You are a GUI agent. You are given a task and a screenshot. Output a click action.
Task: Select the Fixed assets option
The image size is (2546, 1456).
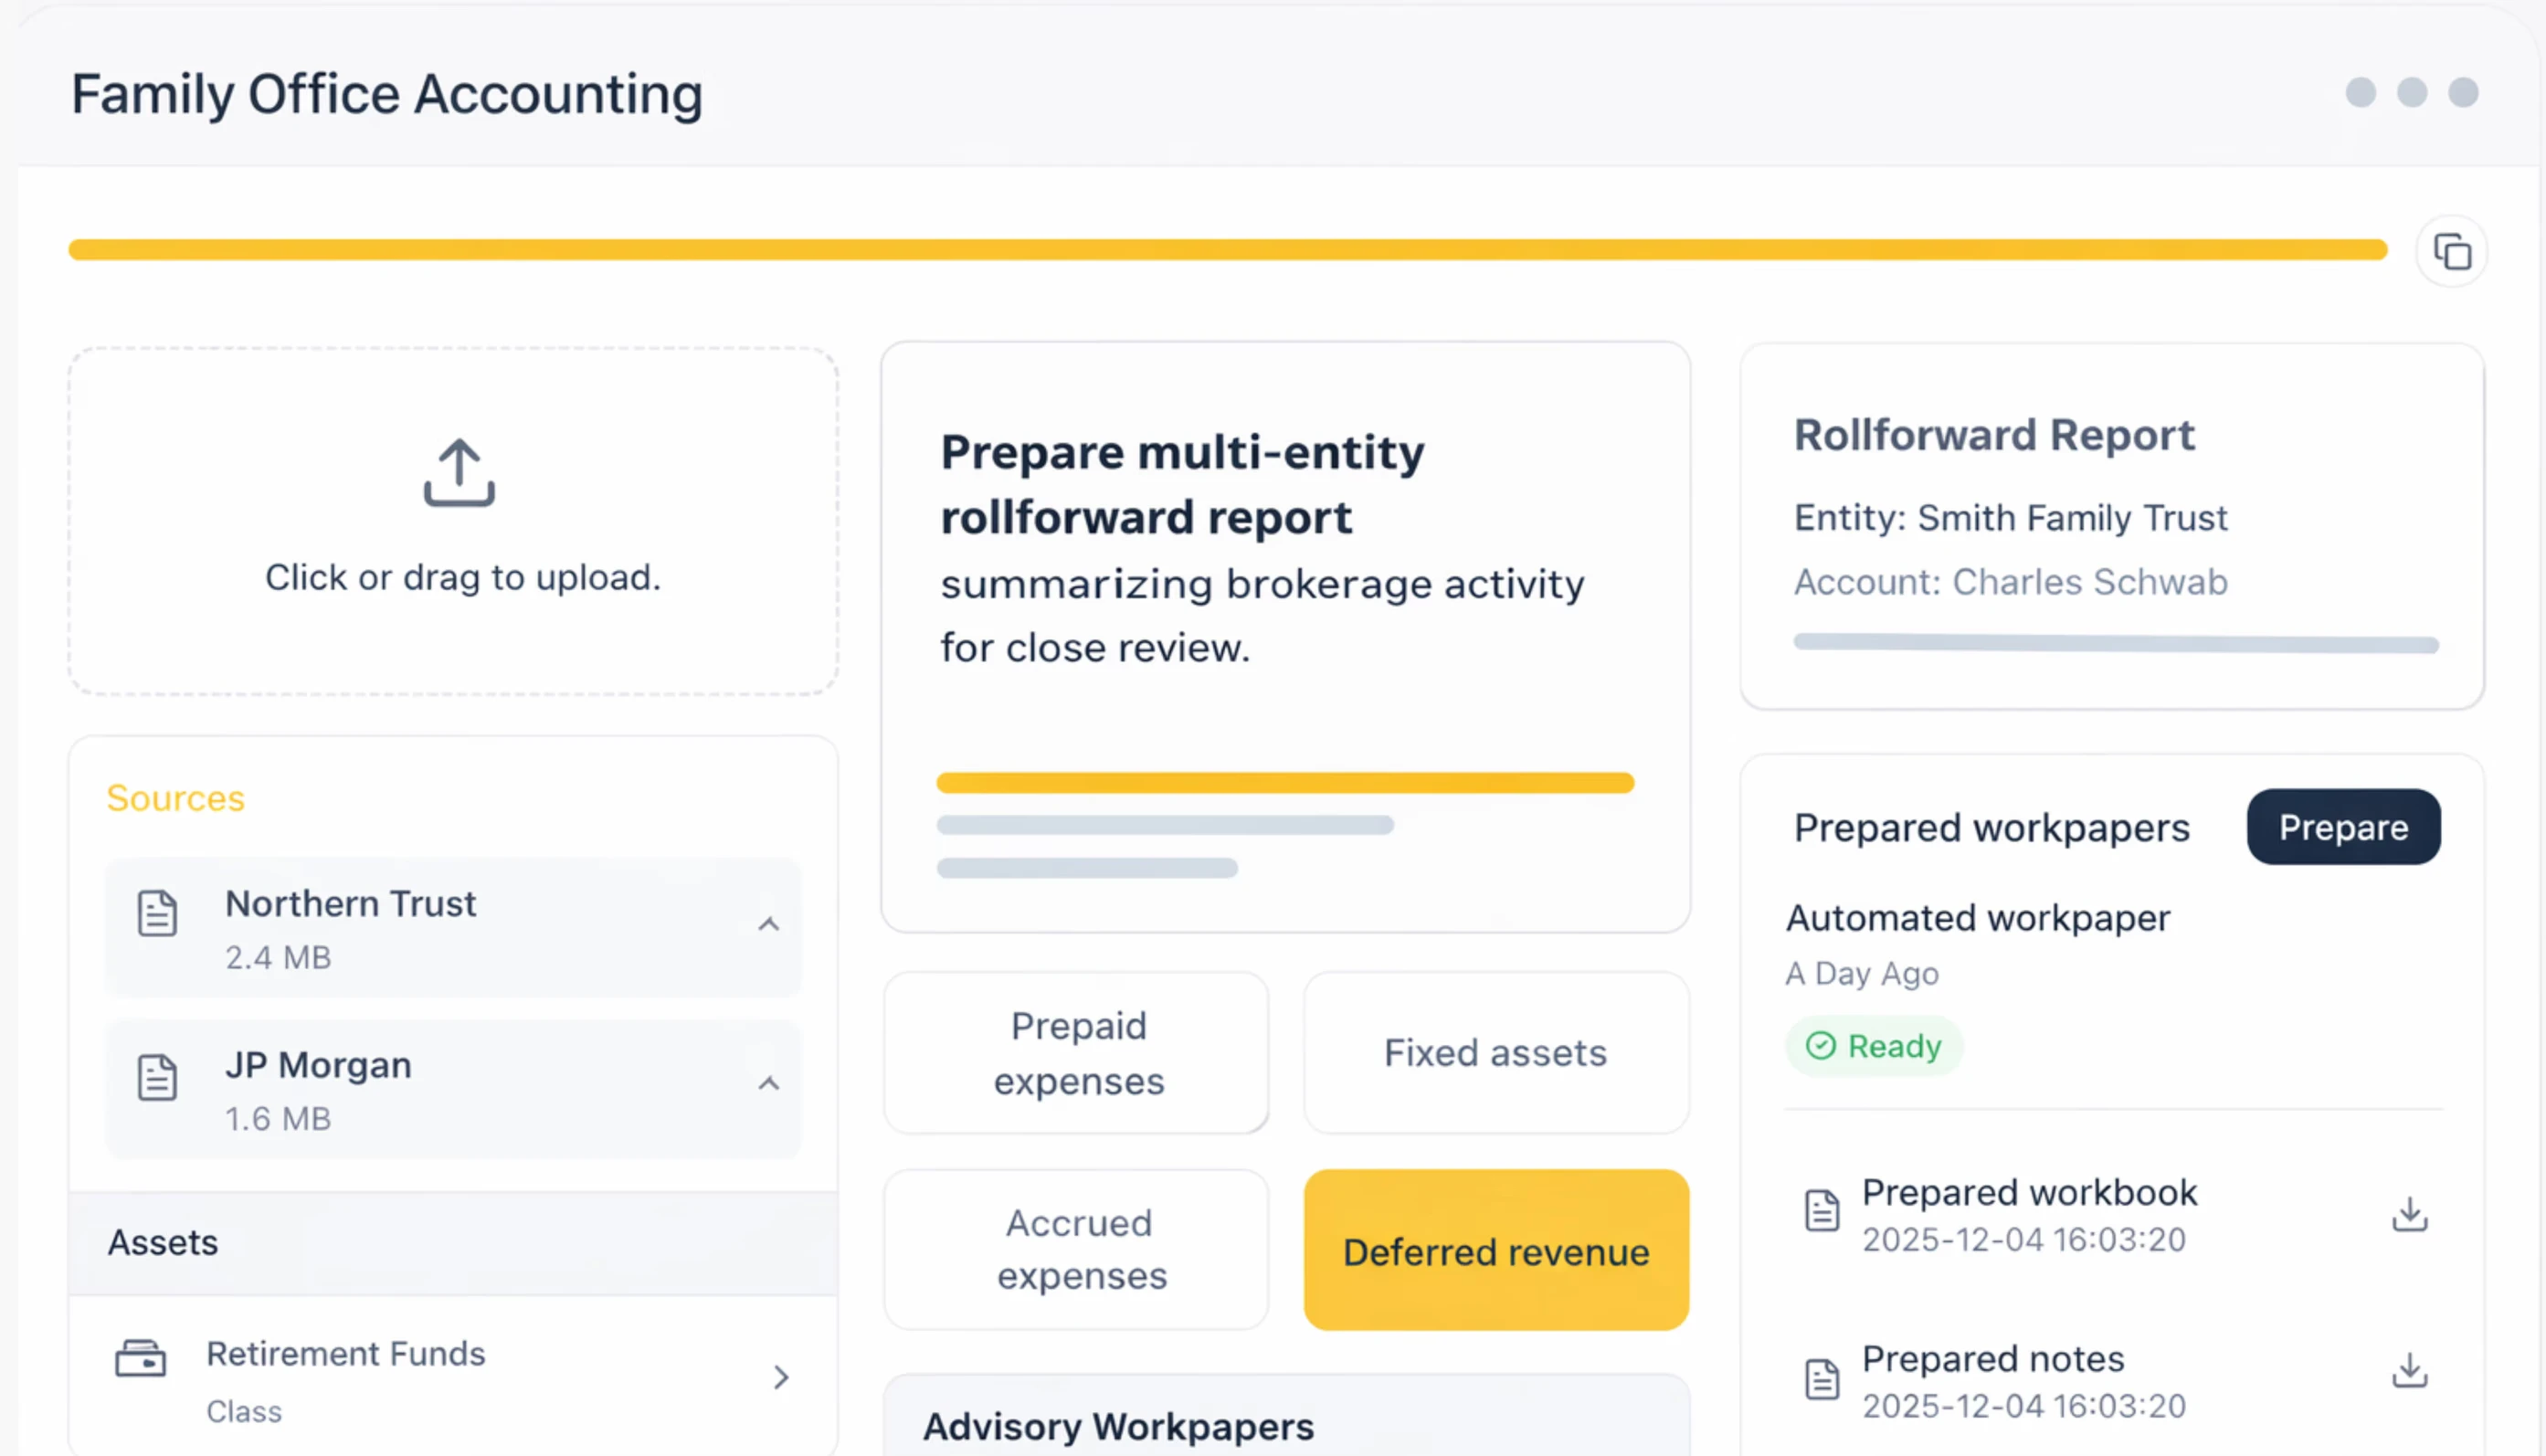pos(1495,1052)
